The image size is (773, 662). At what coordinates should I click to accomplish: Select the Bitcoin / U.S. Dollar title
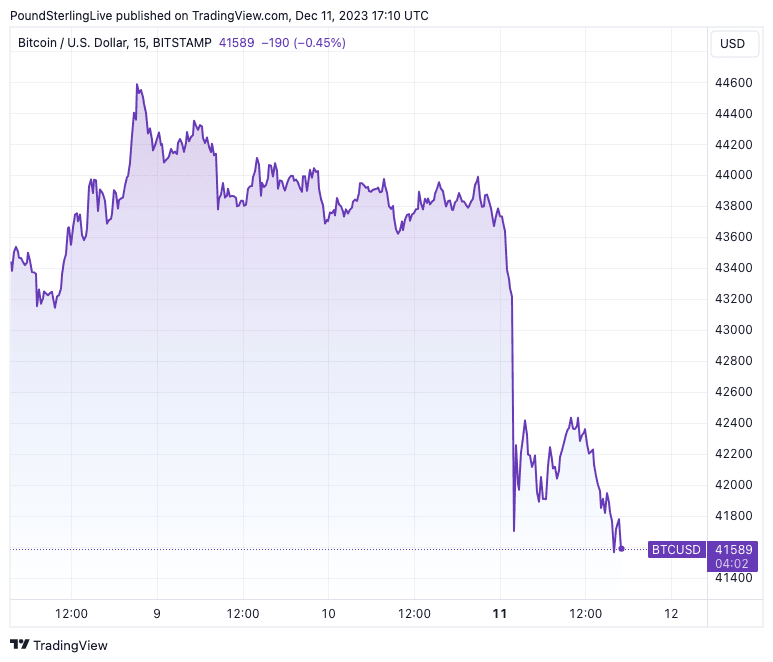click(82, 43)
